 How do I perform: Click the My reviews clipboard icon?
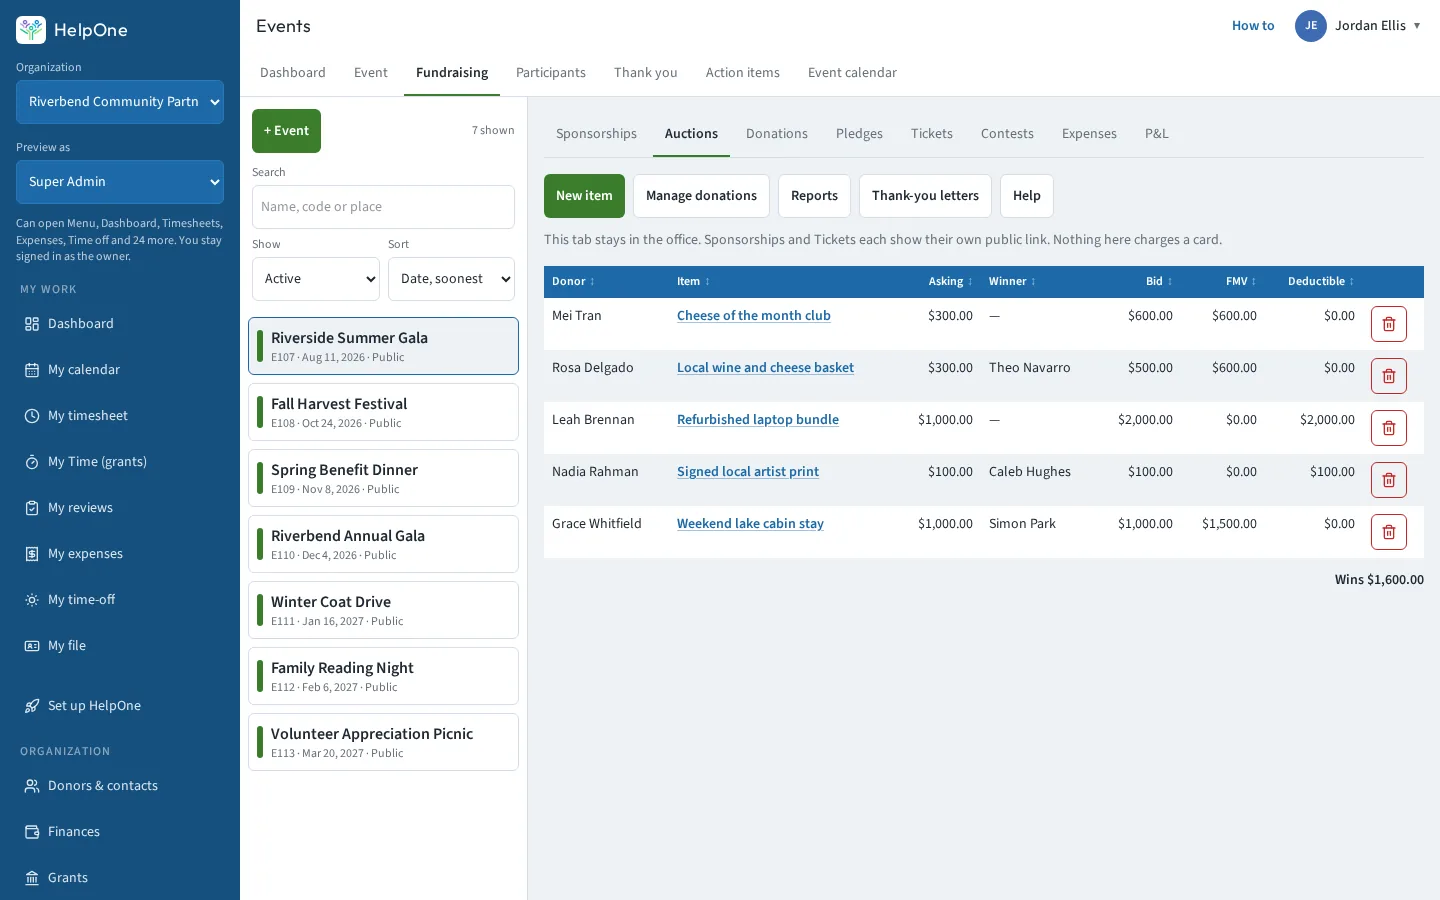(x=32, y=508)
